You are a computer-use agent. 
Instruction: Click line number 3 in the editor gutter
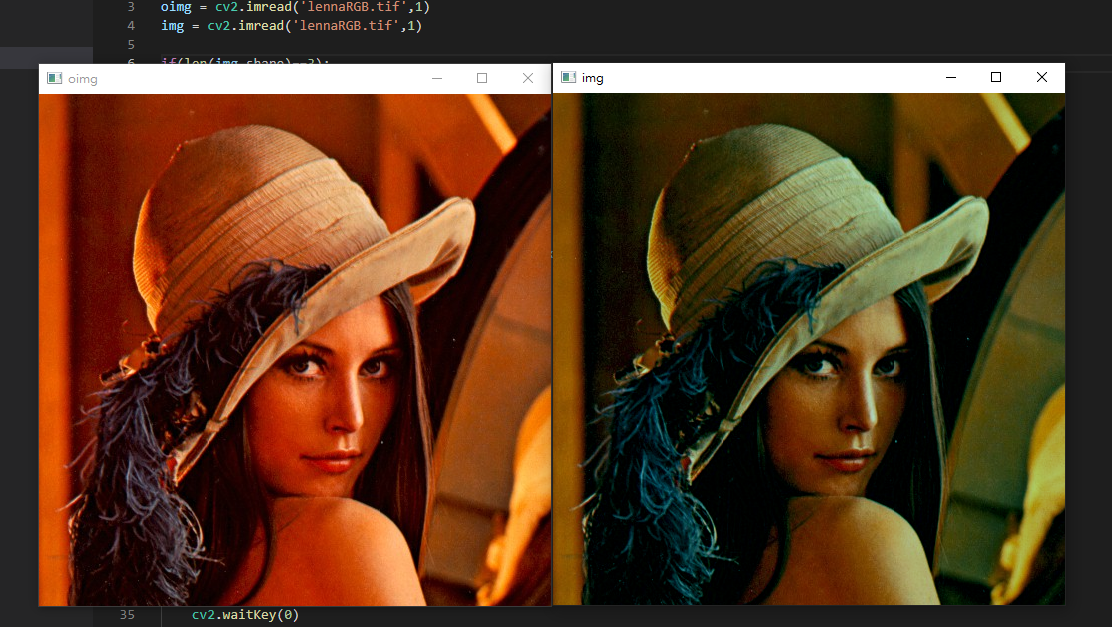[130, 6]
